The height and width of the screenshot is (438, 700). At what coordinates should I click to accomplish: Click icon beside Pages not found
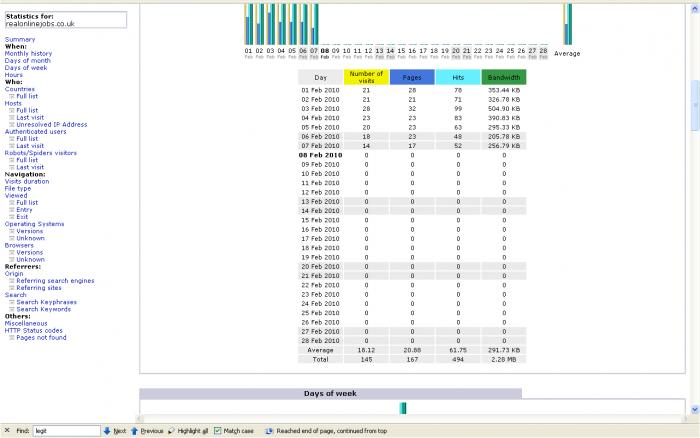tap(12, 338)
